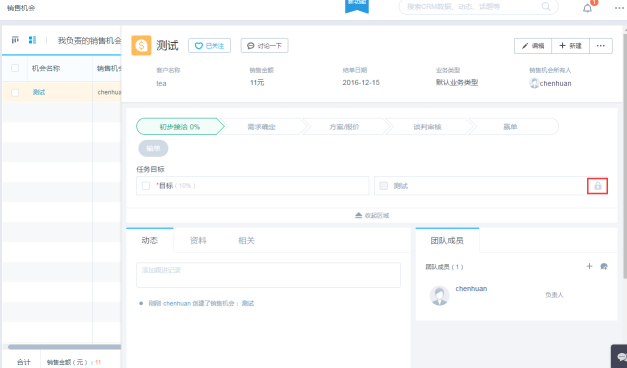Select the 团队成员 tab
Image resolution: width=627 pixels, height=368 pixels.
coord(447,240)
